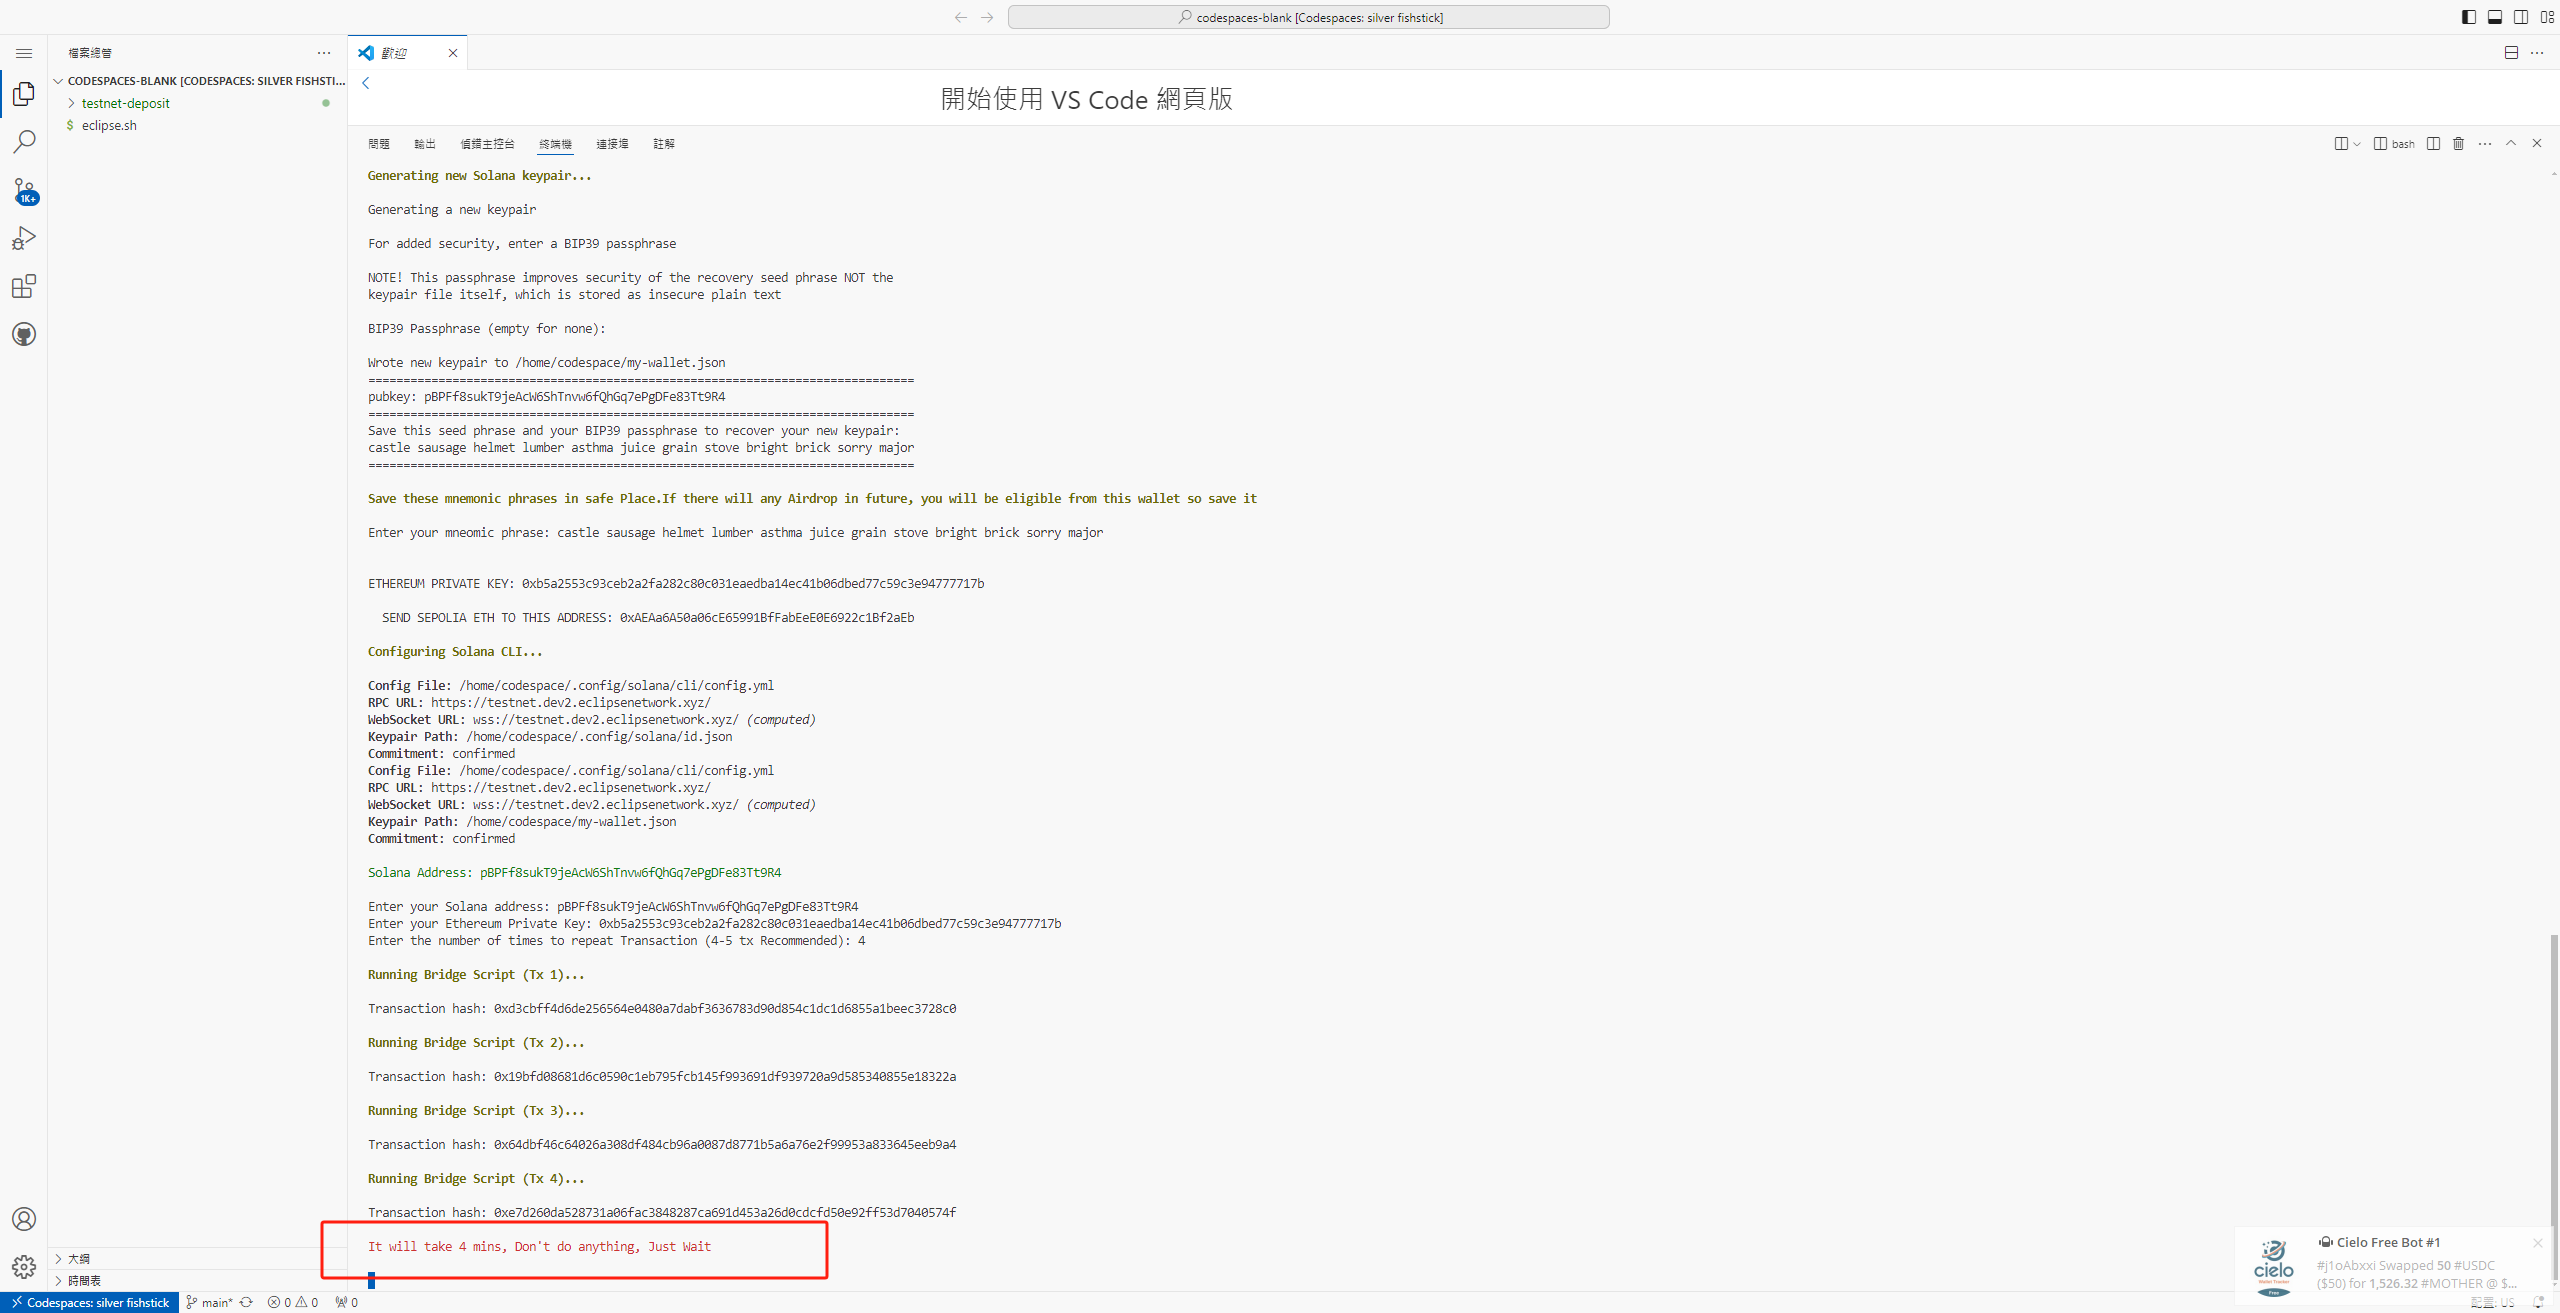
Task: Click the synchronize changes icon in status bar
Action: point(246,1302)
